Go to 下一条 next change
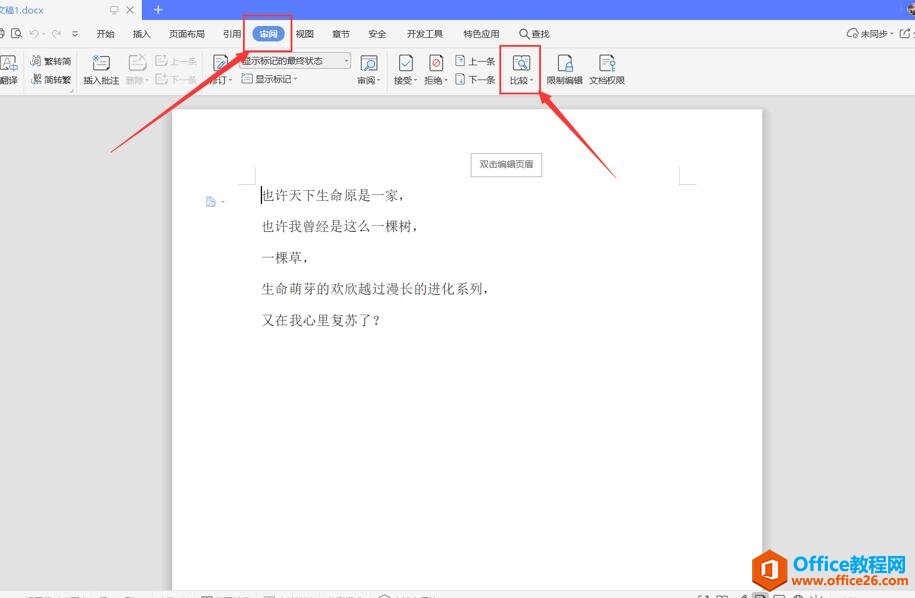 (475, 79)
